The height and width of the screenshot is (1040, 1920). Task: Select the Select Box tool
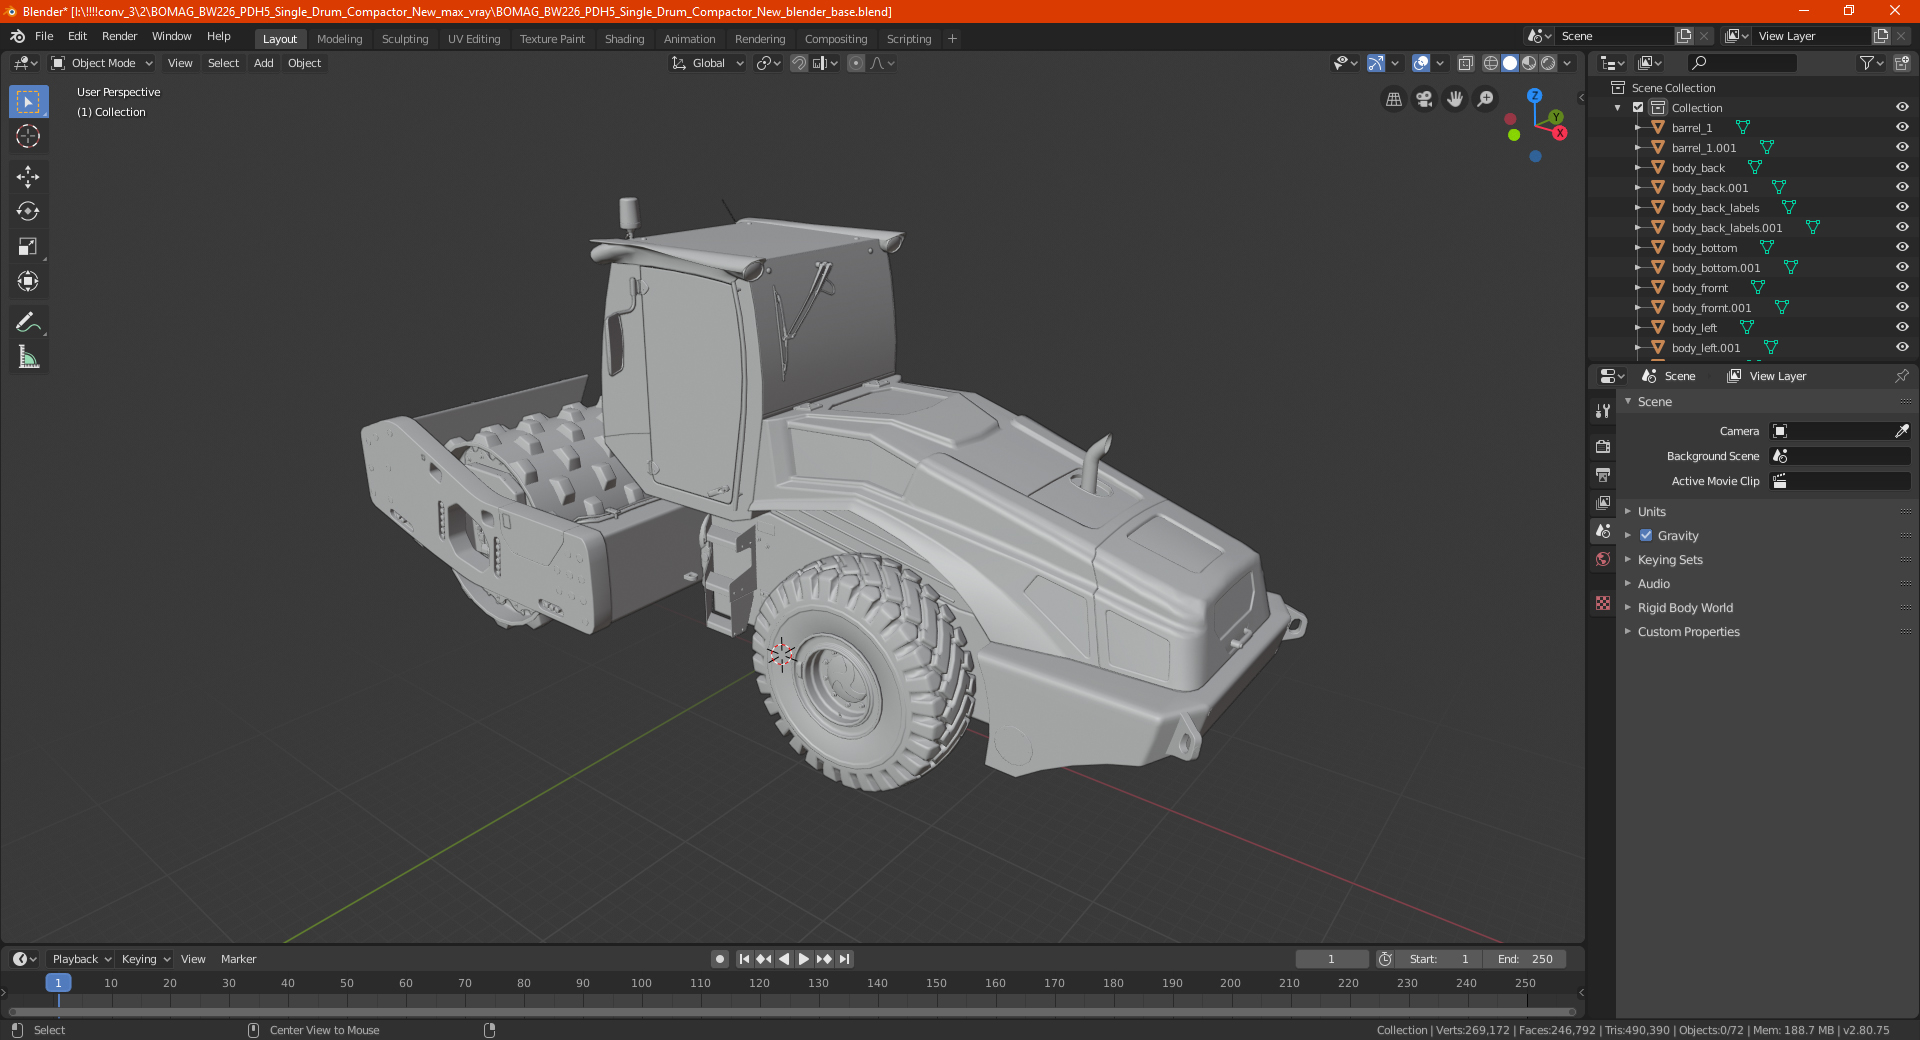28,102
